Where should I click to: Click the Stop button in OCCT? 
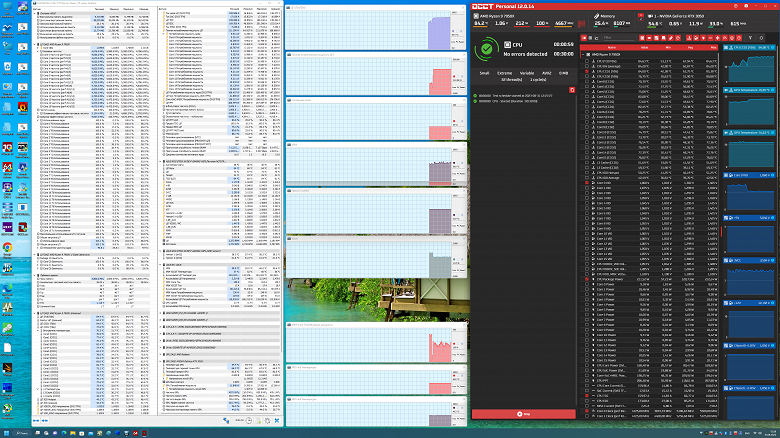(523, 413)
